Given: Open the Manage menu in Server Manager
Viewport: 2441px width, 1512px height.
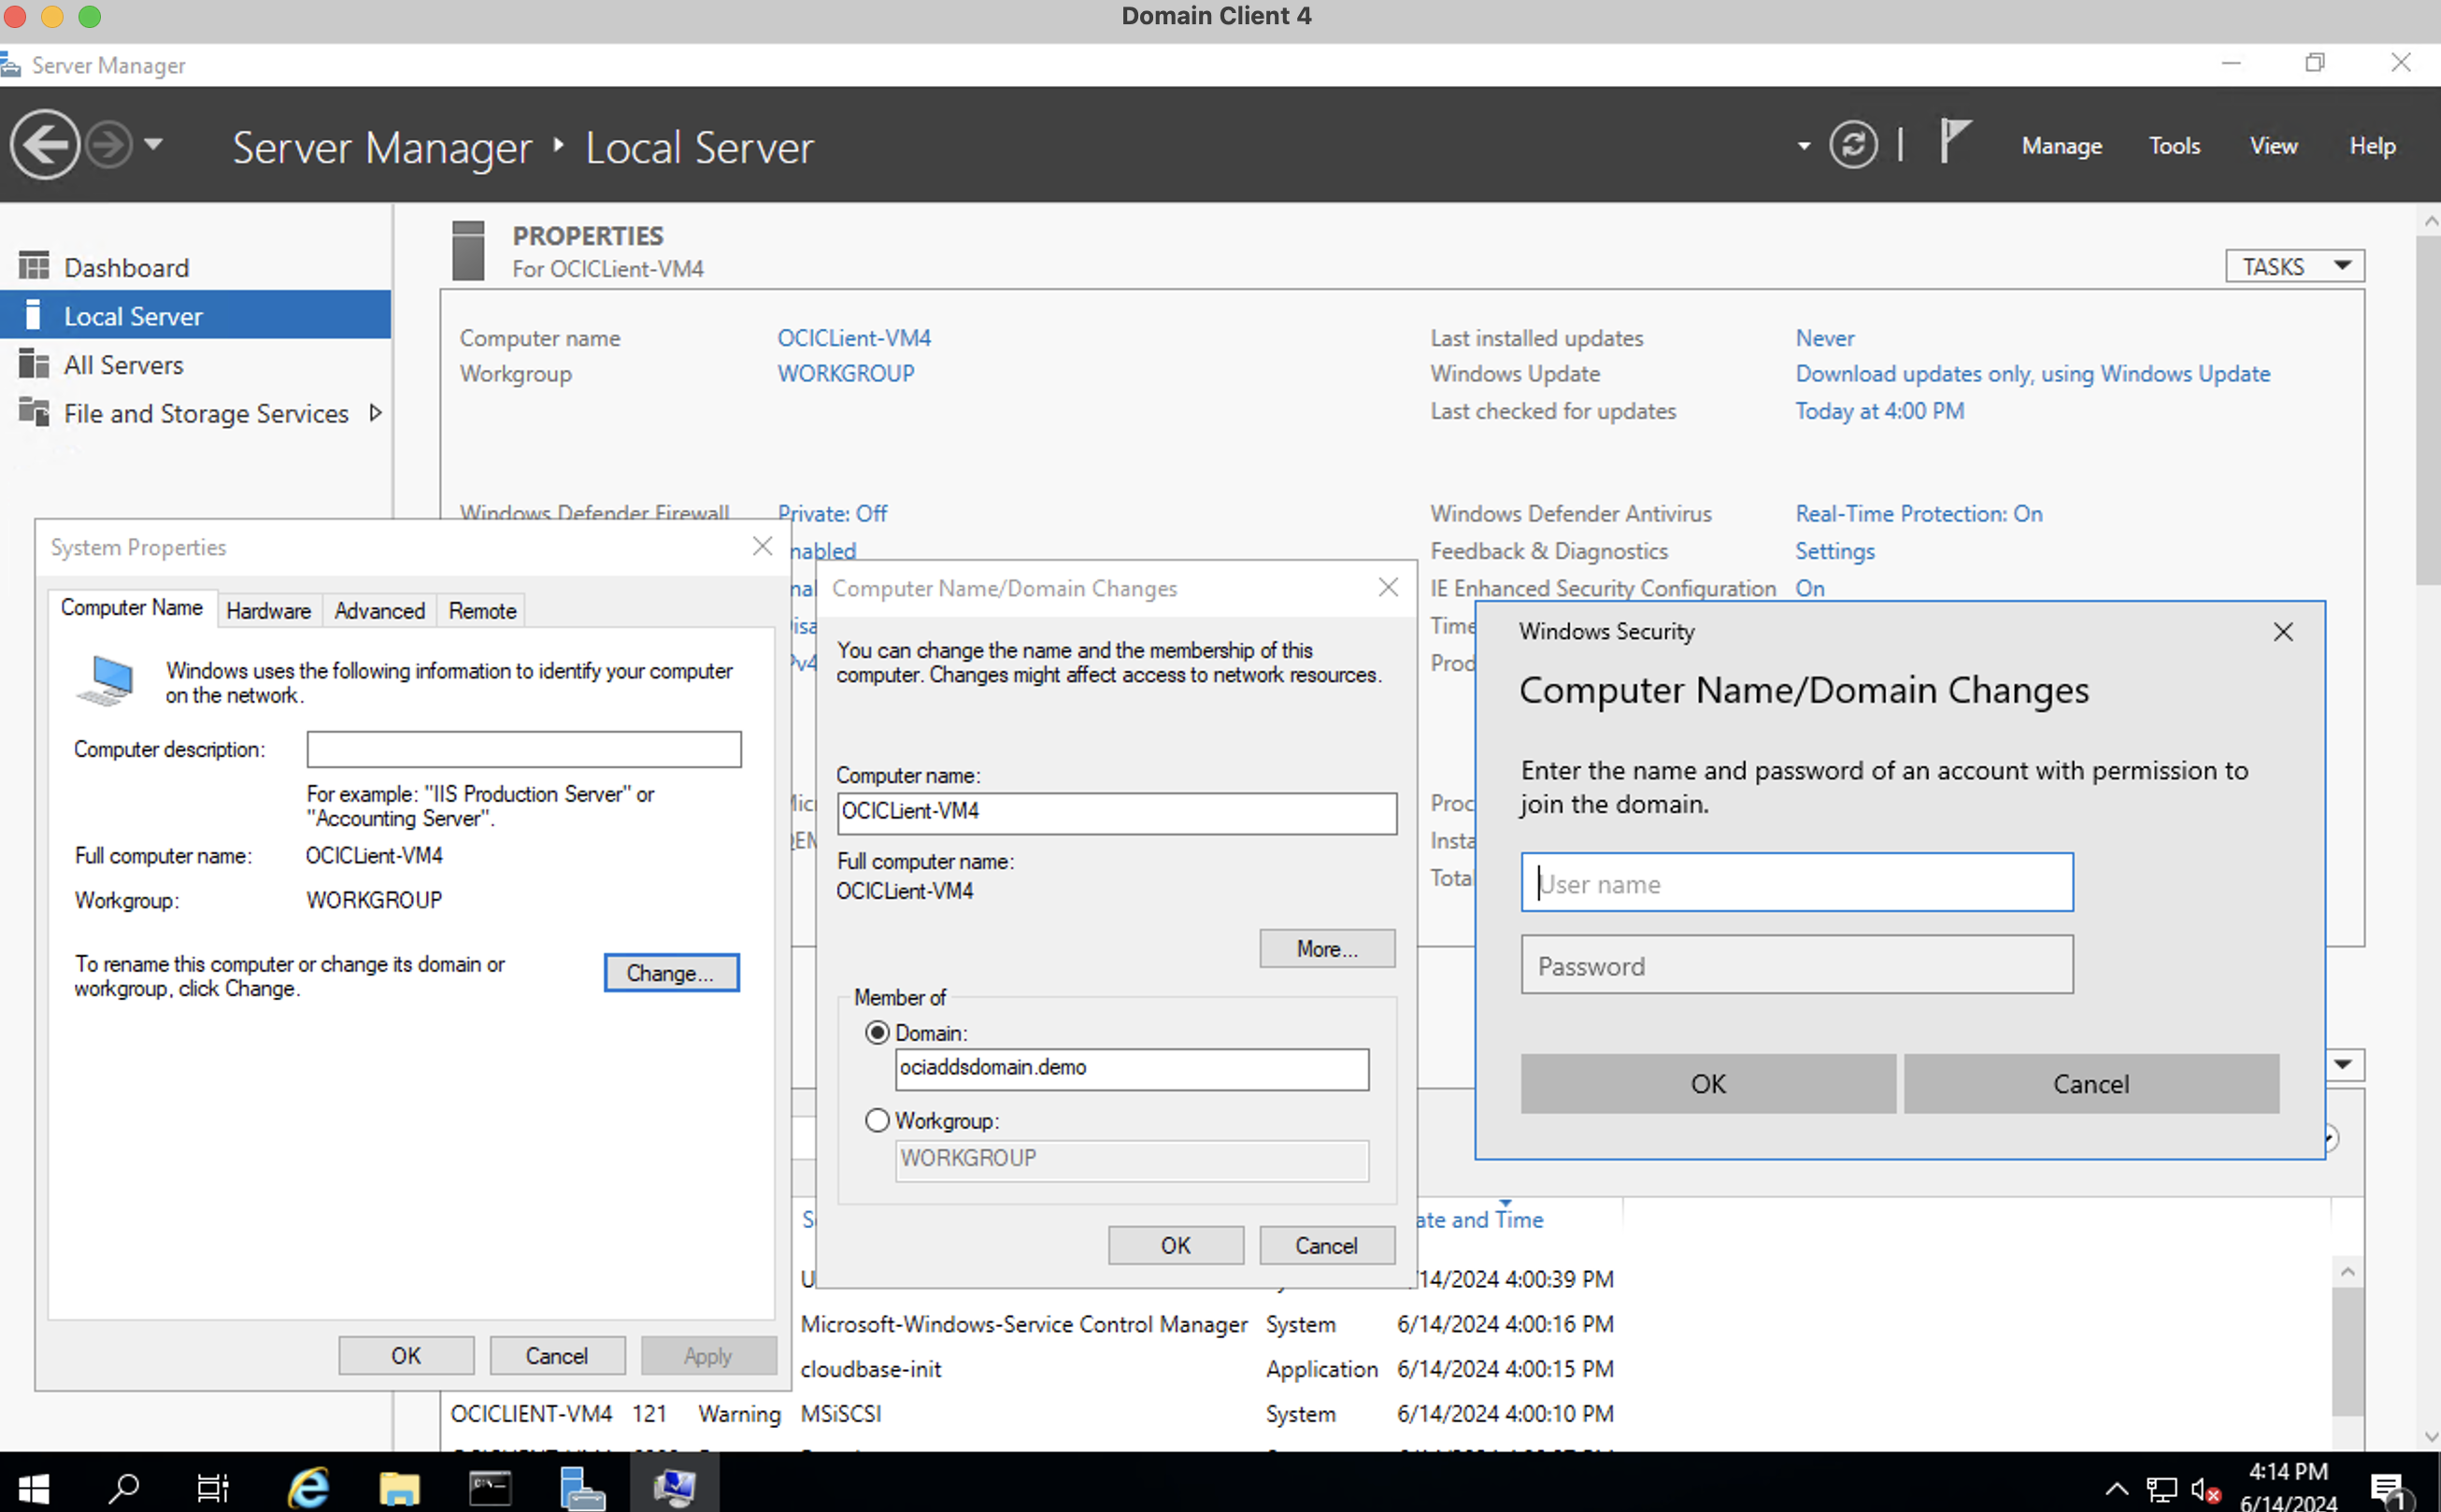Looking at the screenshot, I should (x=2063, y=145).
